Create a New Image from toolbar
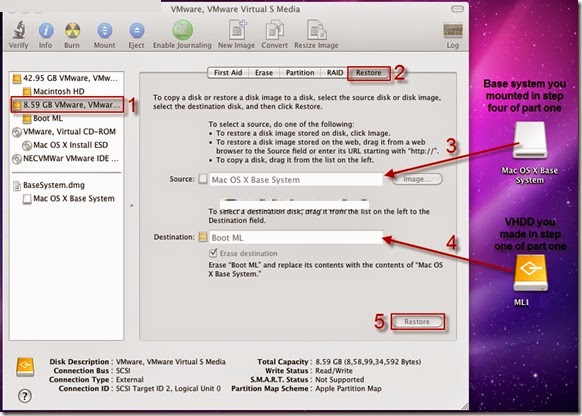Screen dimensions: 582x416 (237, 30)
